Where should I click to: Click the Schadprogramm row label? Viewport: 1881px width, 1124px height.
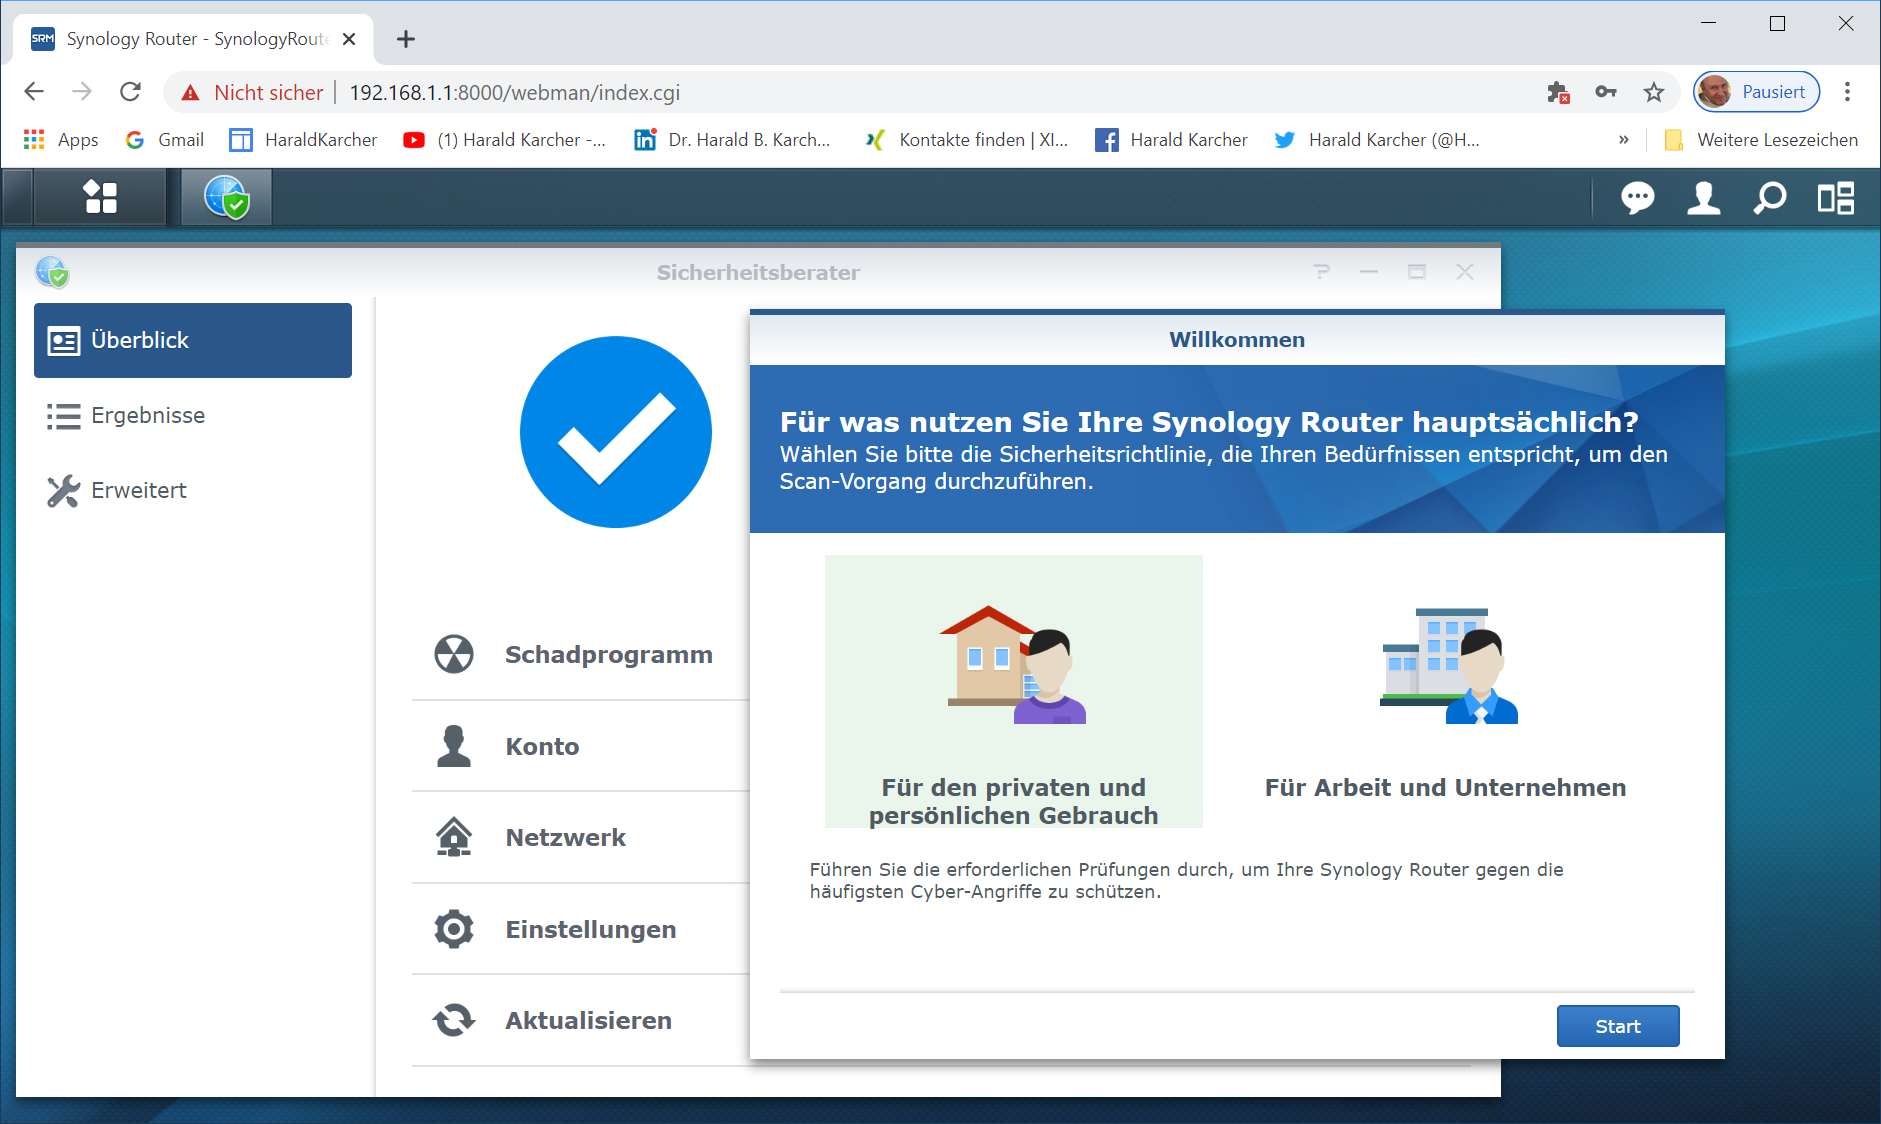[x=609, y=654]
